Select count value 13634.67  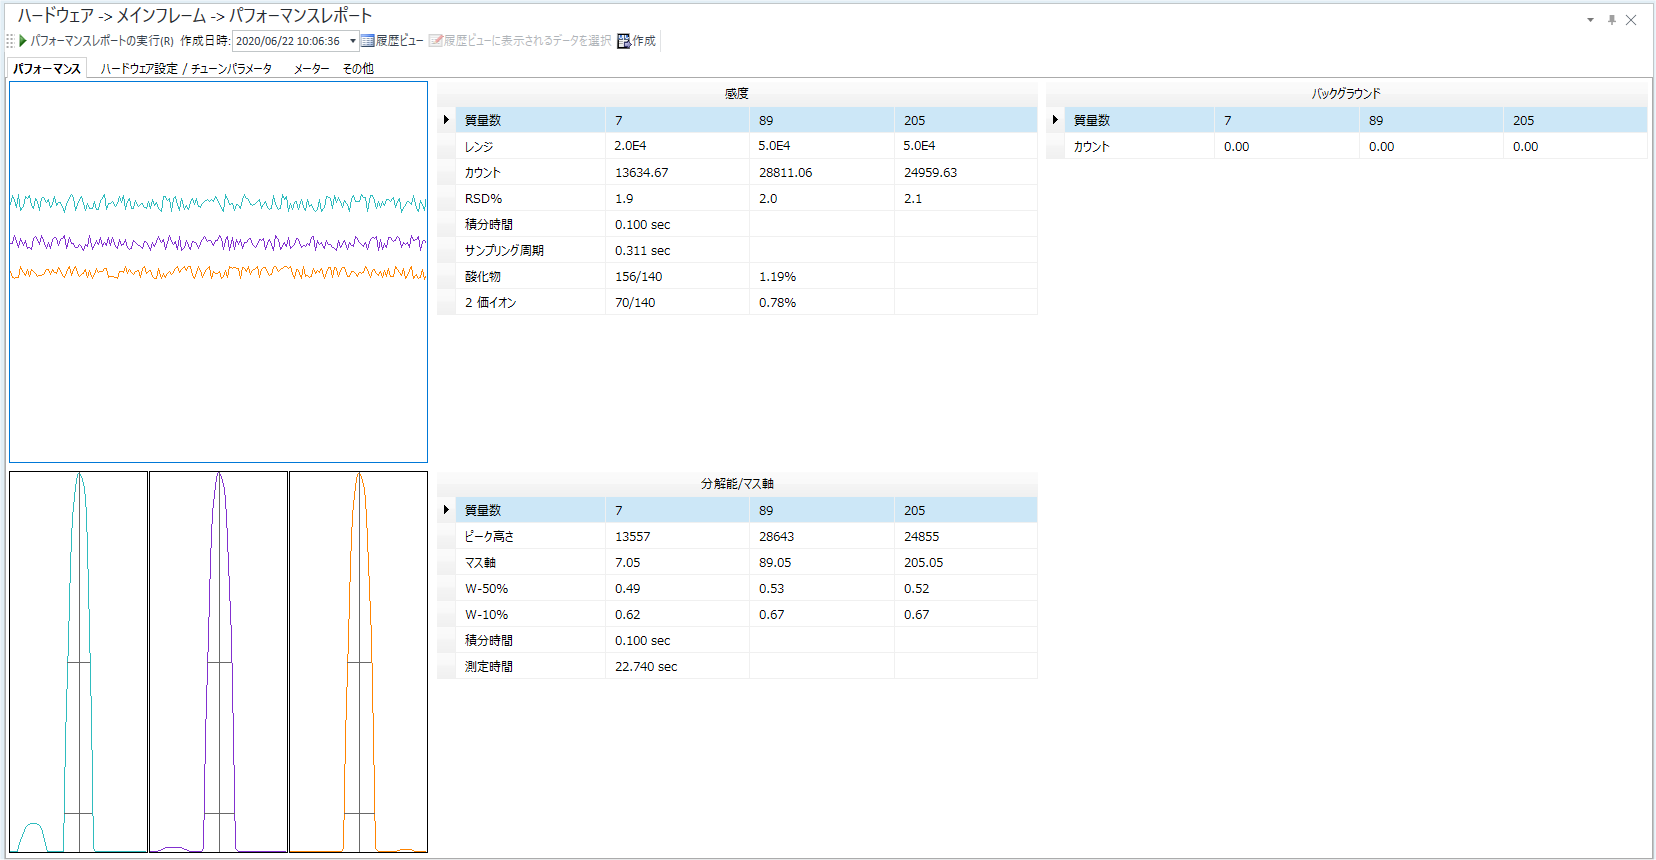point(677,172)
